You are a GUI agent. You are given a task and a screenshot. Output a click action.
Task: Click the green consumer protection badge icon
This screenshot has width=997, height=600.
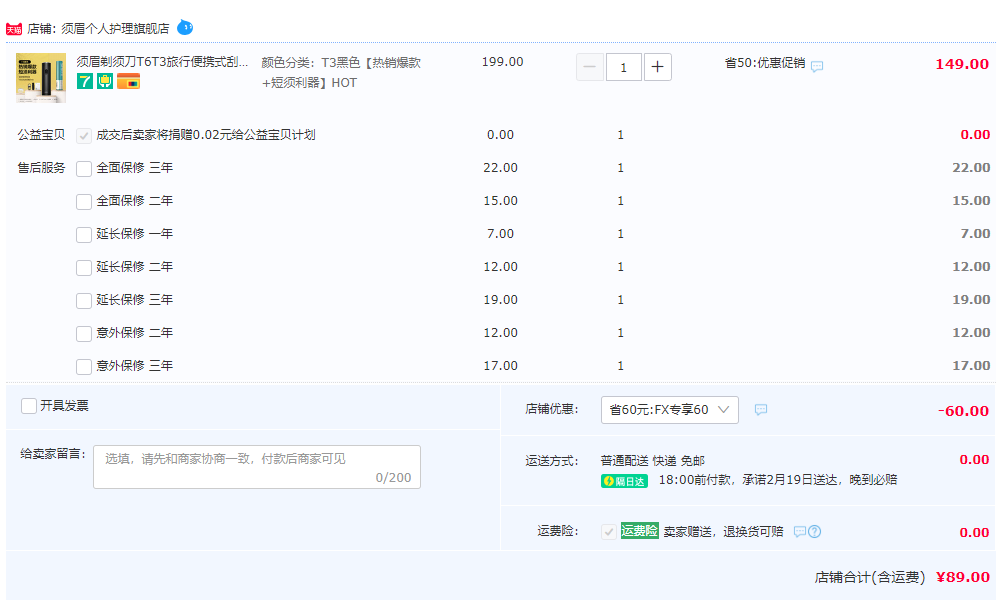105,81
